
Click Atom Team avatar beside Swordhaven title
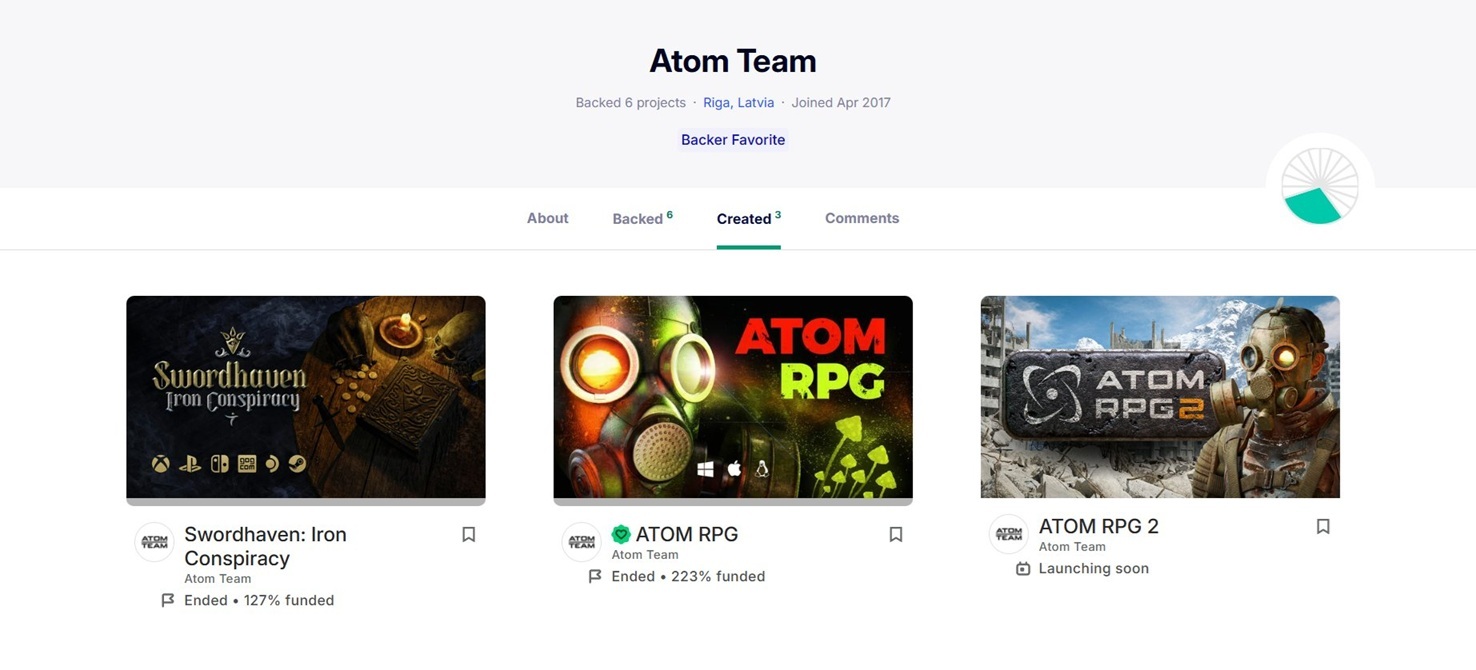click(x=155, y=542)
